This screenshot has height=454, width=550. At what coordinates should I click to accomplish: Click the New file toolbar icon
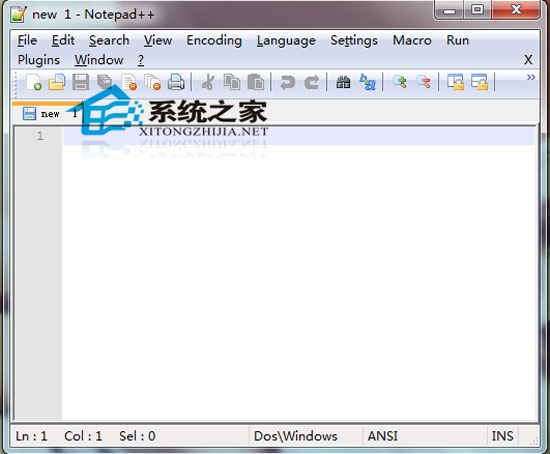(34, 82)
